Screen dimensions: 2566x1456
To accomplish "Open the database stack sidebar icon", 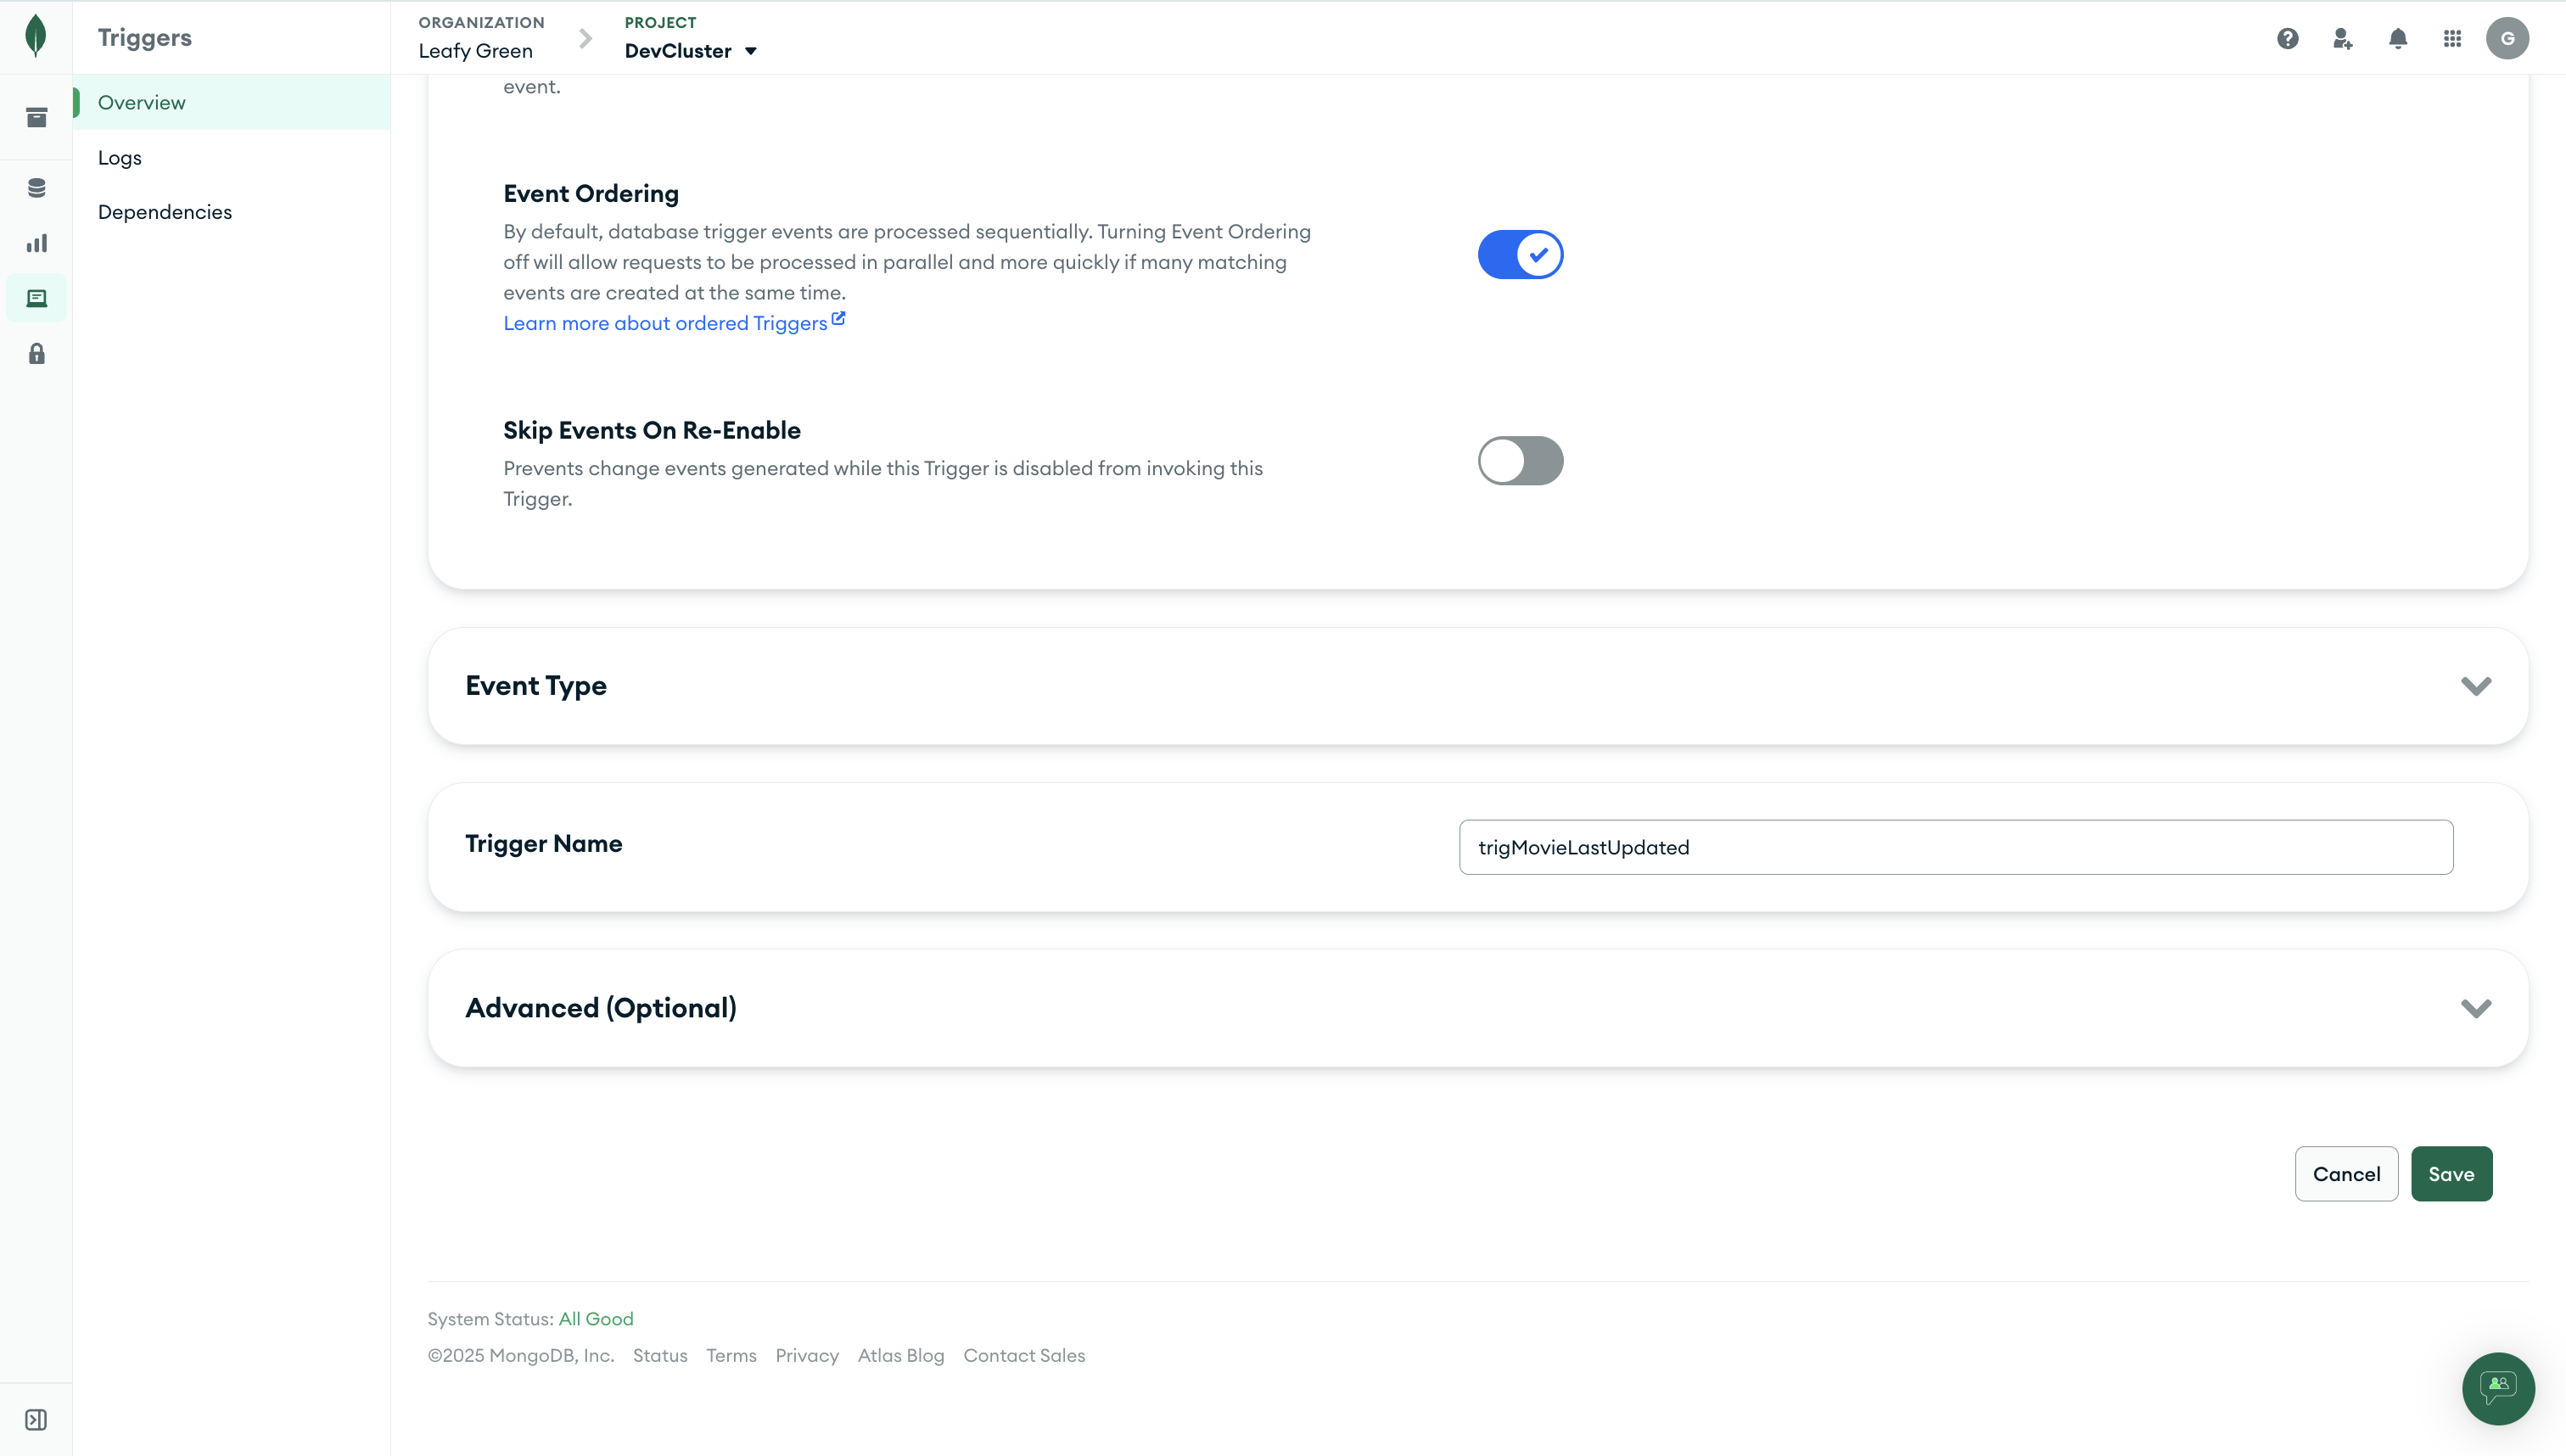I will tap(36, 188).
